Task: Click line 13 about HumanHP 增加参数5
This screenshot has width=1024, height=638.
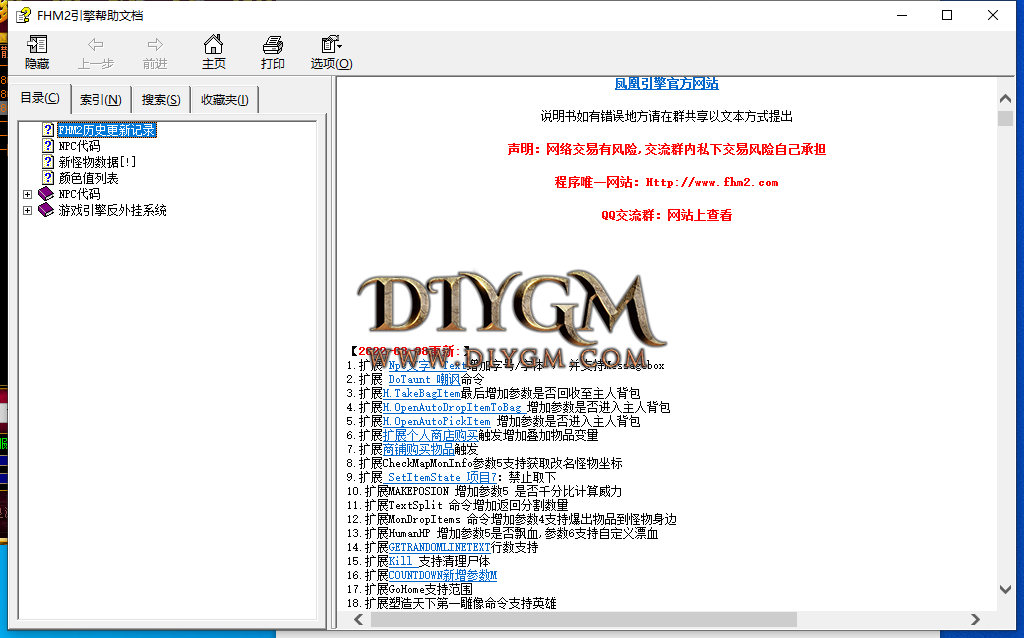Action: [502, 534]
